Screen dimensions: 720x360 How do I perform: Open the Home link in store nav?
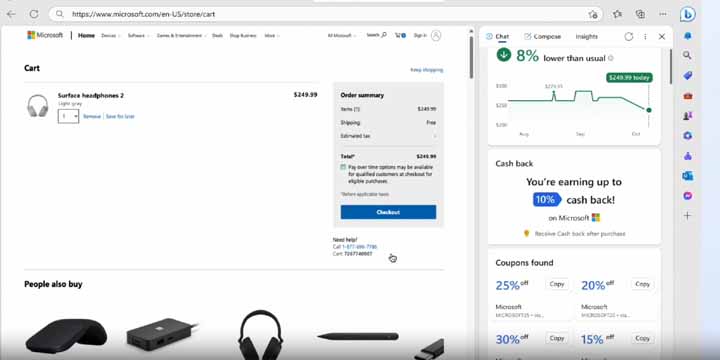click(86, 35)
